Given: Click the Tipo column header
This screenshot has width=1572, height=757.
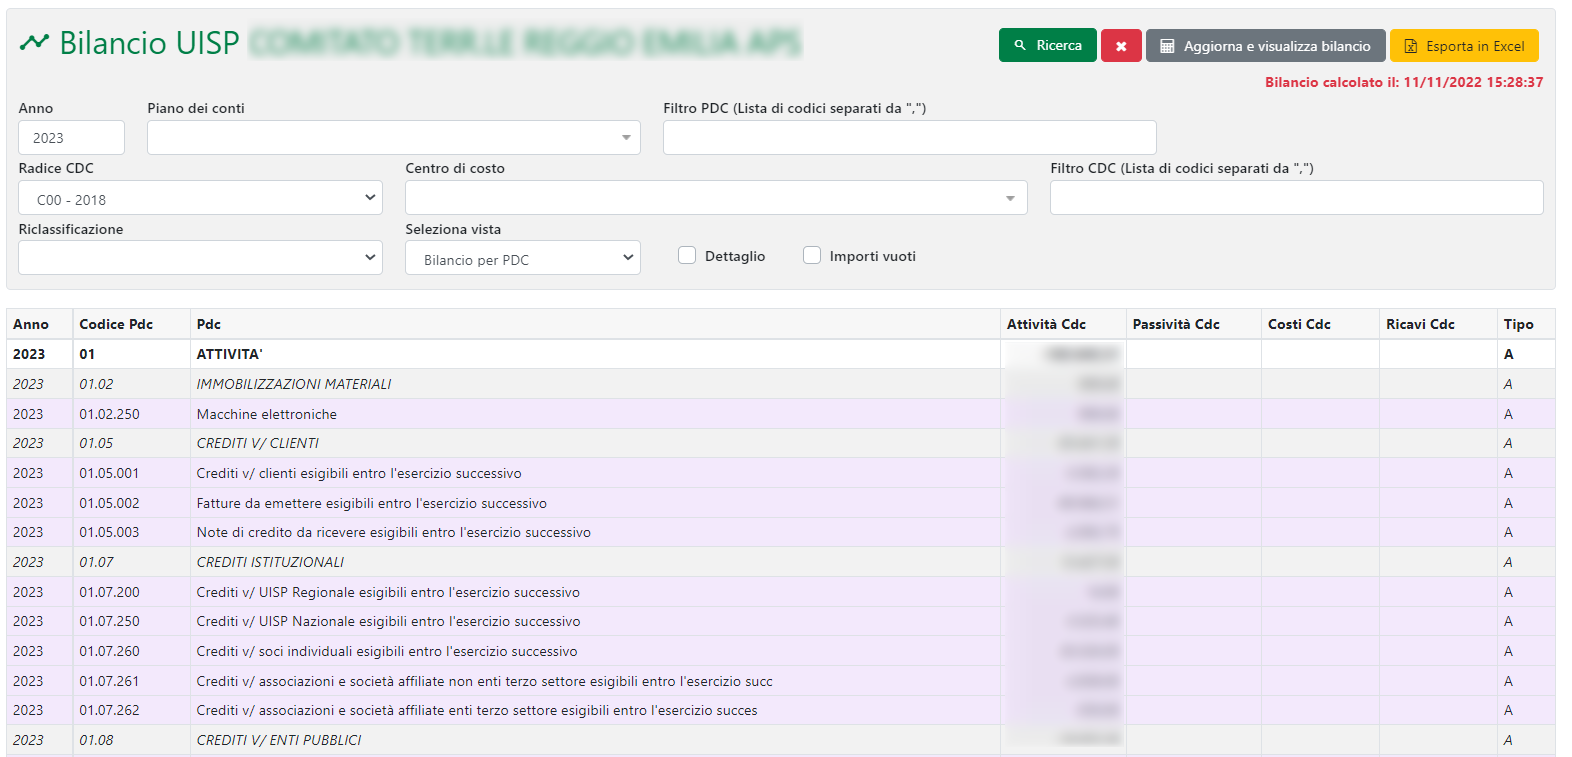Looking at the screenshot, I should tap(1518, 324).
